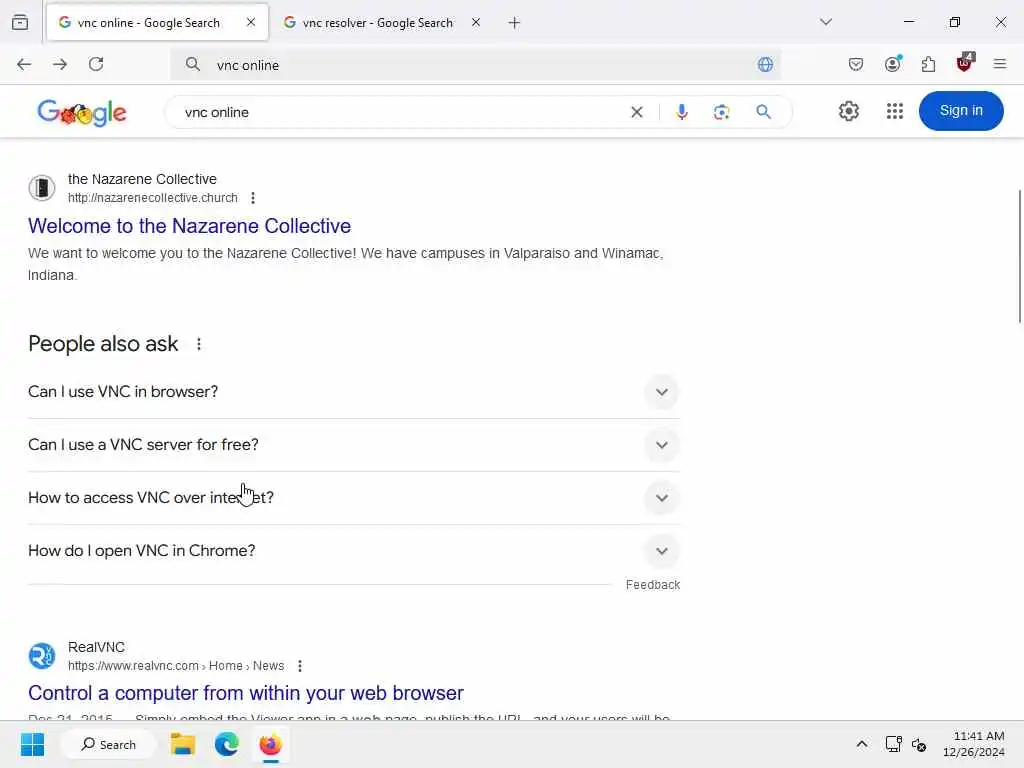Viewport: 1024px width, 768px height.
Task: Open the muted volume tray icon
Action: (920, 744)
